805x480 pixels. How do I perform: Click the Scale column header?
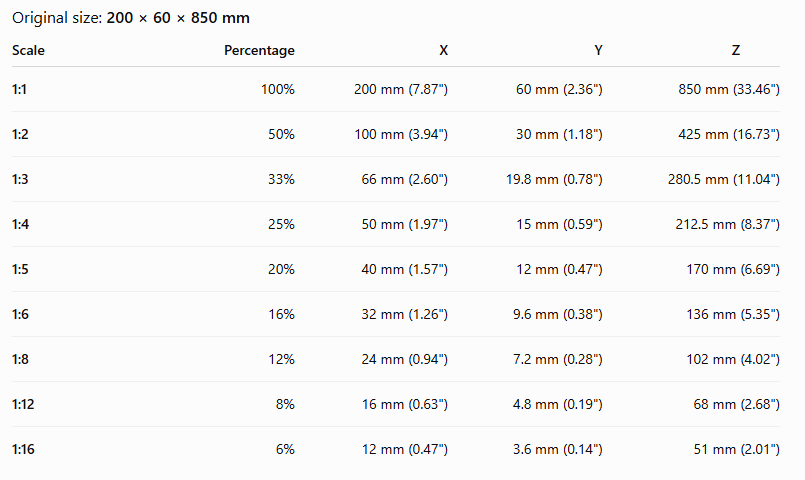pyautogui.click(x=28, y=50)
